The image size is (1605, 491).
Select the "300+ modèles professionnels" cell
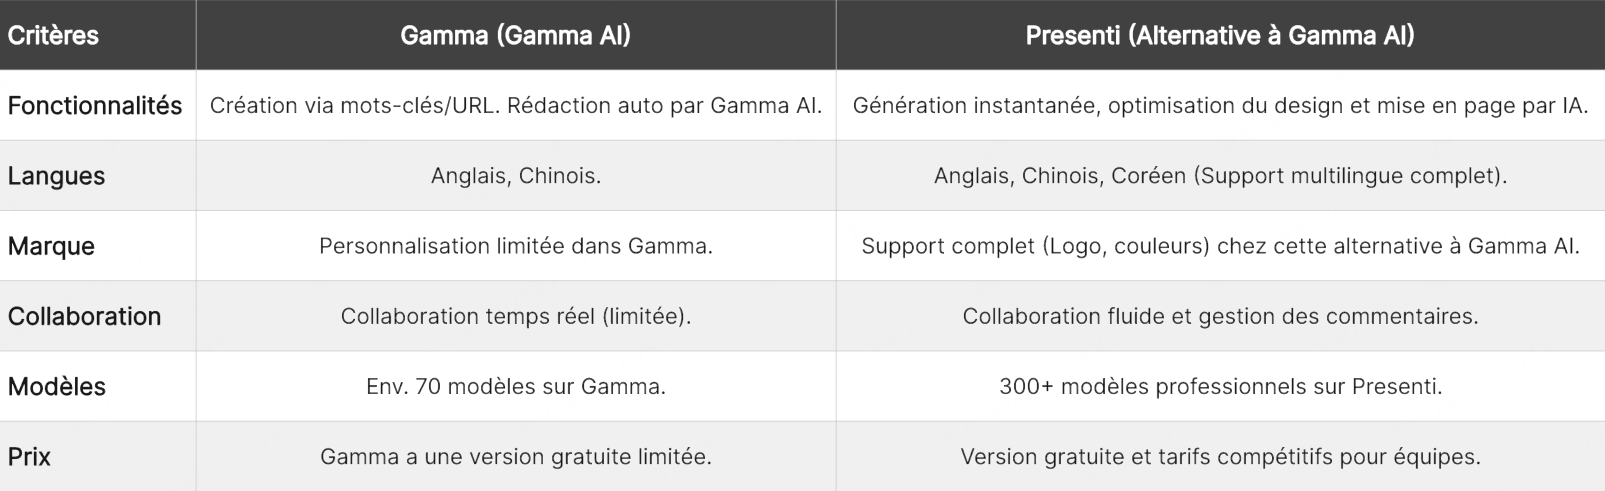pyautogui.click(x=1220, y=386)
